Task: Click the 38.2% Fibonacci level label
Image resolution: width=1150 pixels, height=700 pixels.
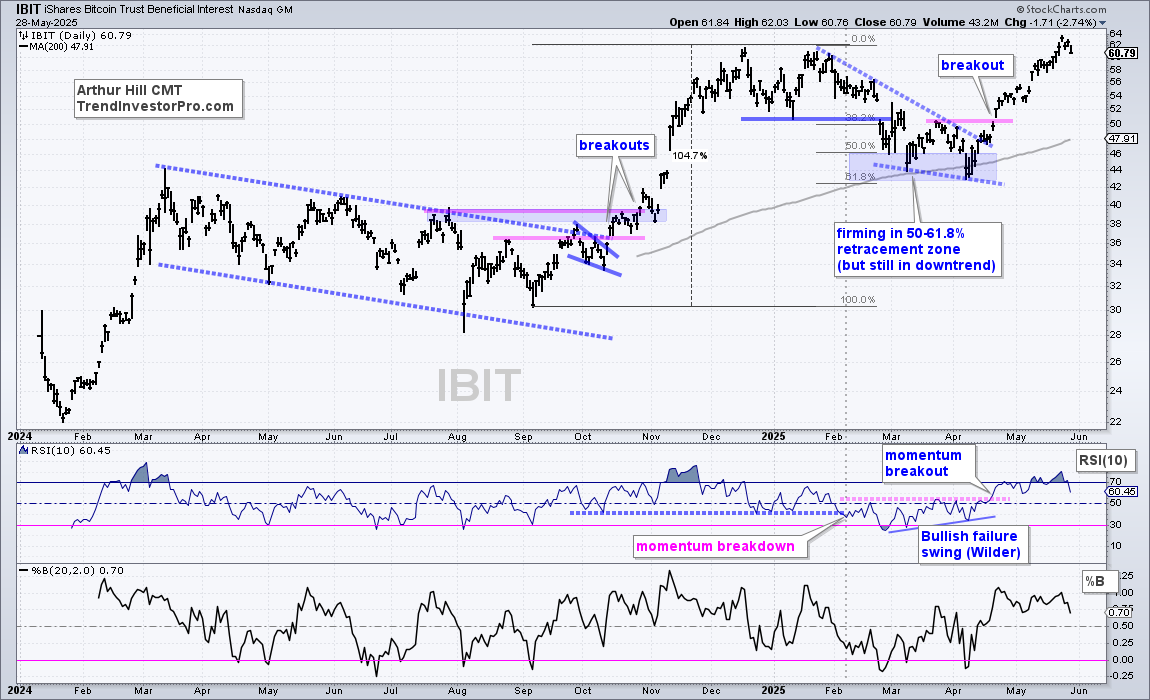Action: (860, 117)
